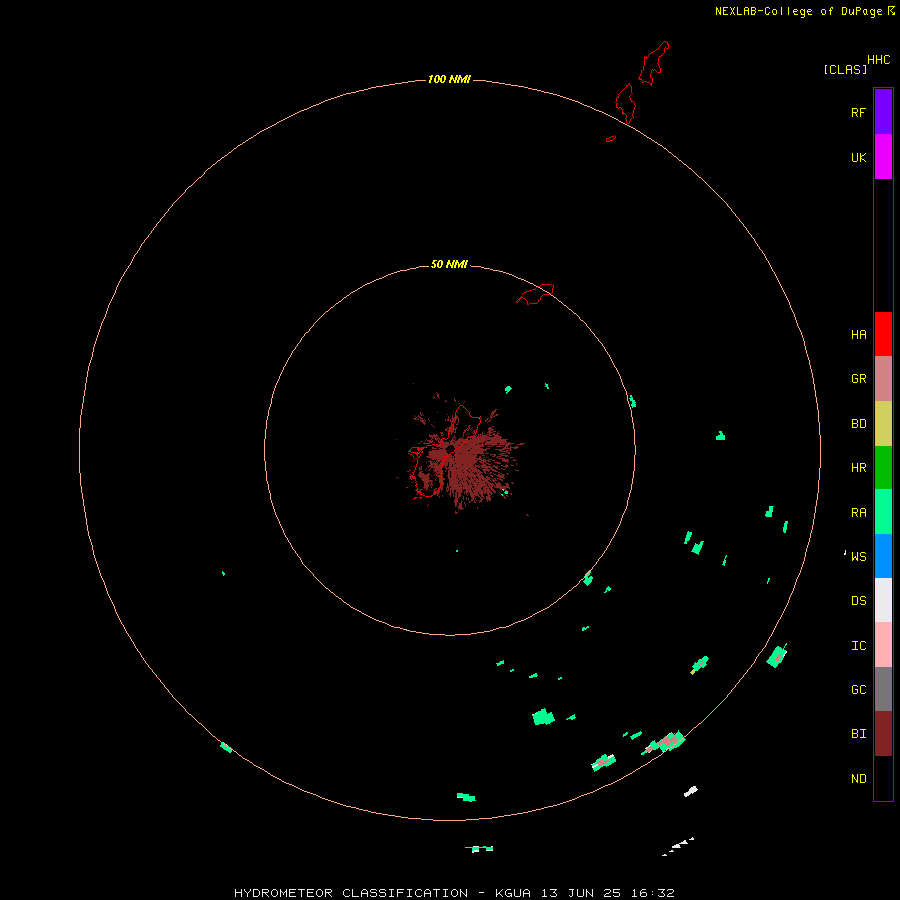Click the HA red legend swatch
The width and height of the screenshot is (900, 900).
point(883,334)
